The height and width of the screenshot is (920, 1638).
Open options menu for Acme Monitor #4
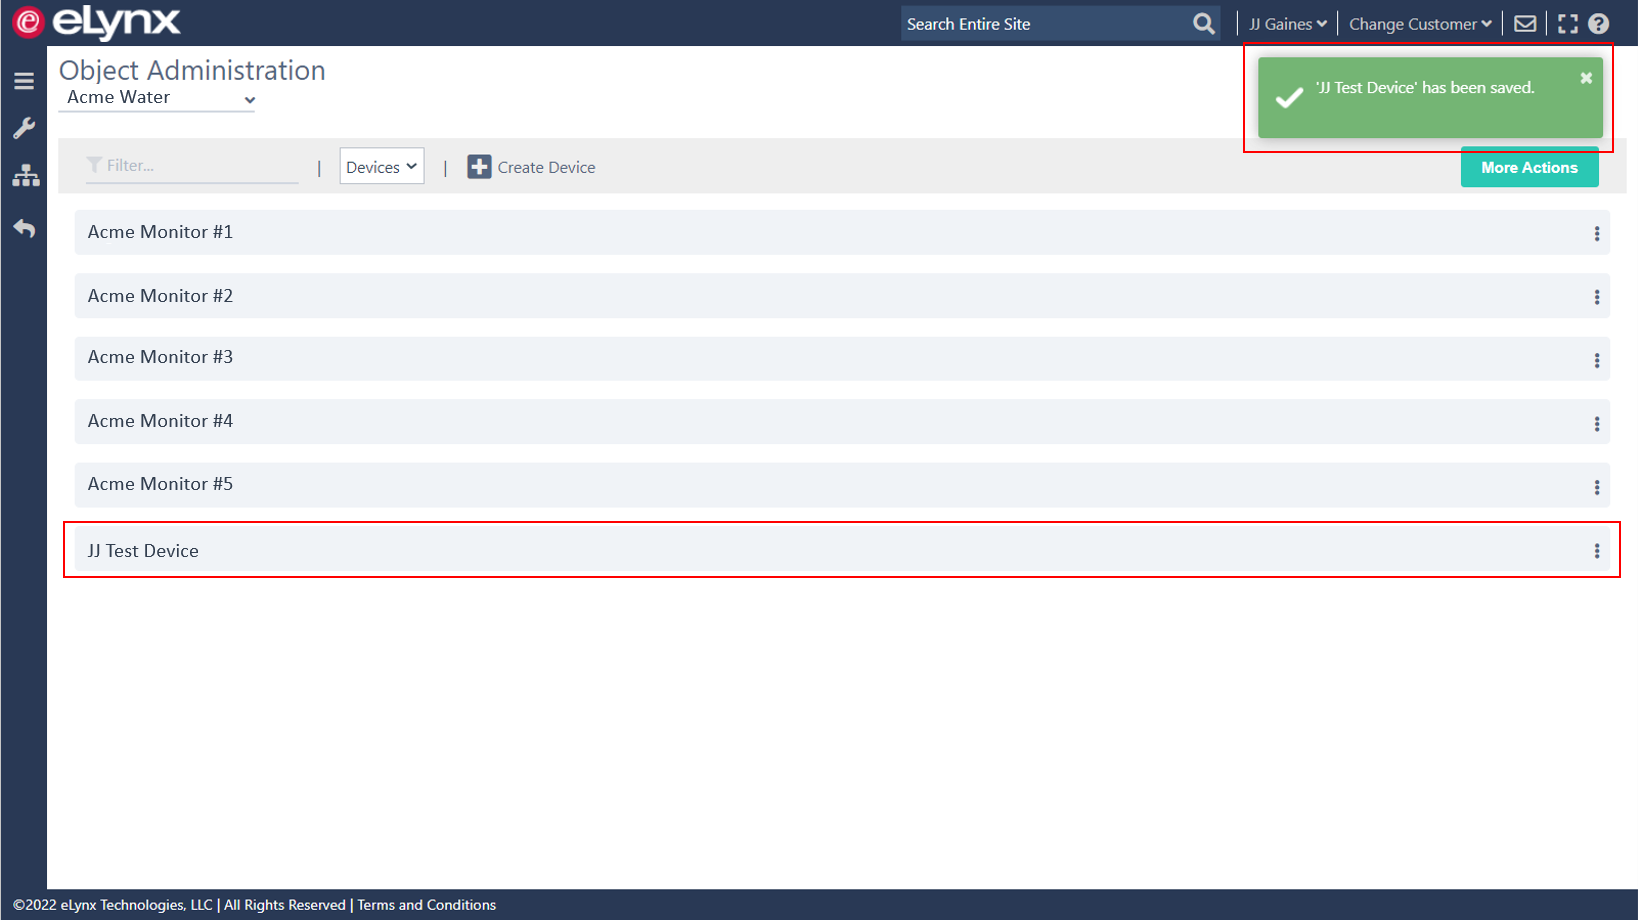(x=1596, y=424)
